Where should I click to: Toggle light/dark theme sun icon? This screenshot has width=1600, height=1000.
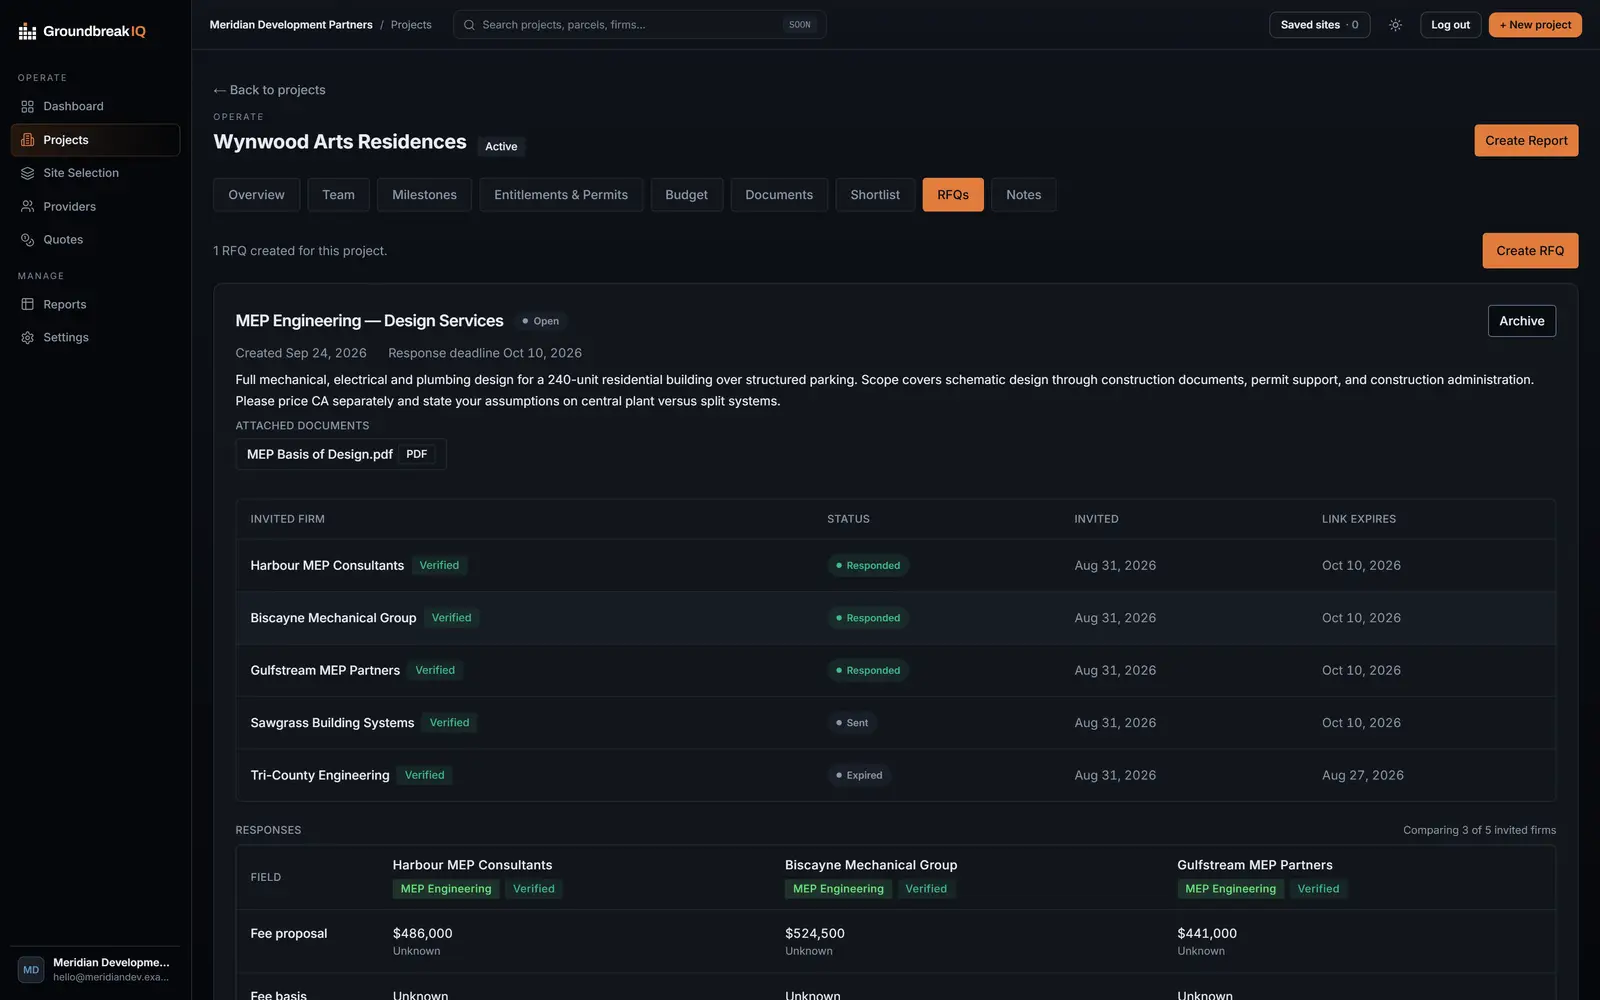pos(1395,25)
